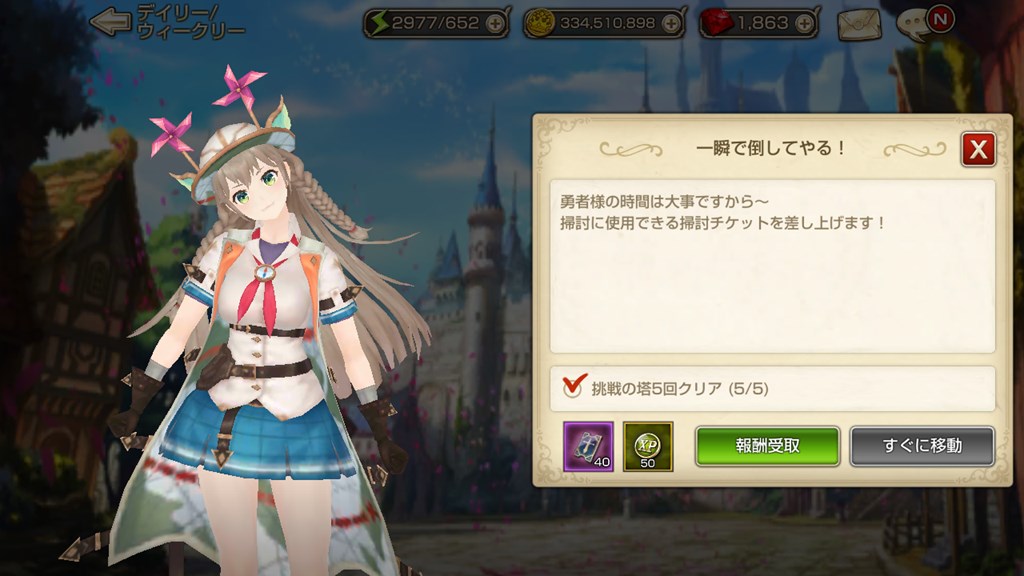Tap the gold coin currency icon
Image resolution: width=1024 pixels, height=576 pixels.
539,24
